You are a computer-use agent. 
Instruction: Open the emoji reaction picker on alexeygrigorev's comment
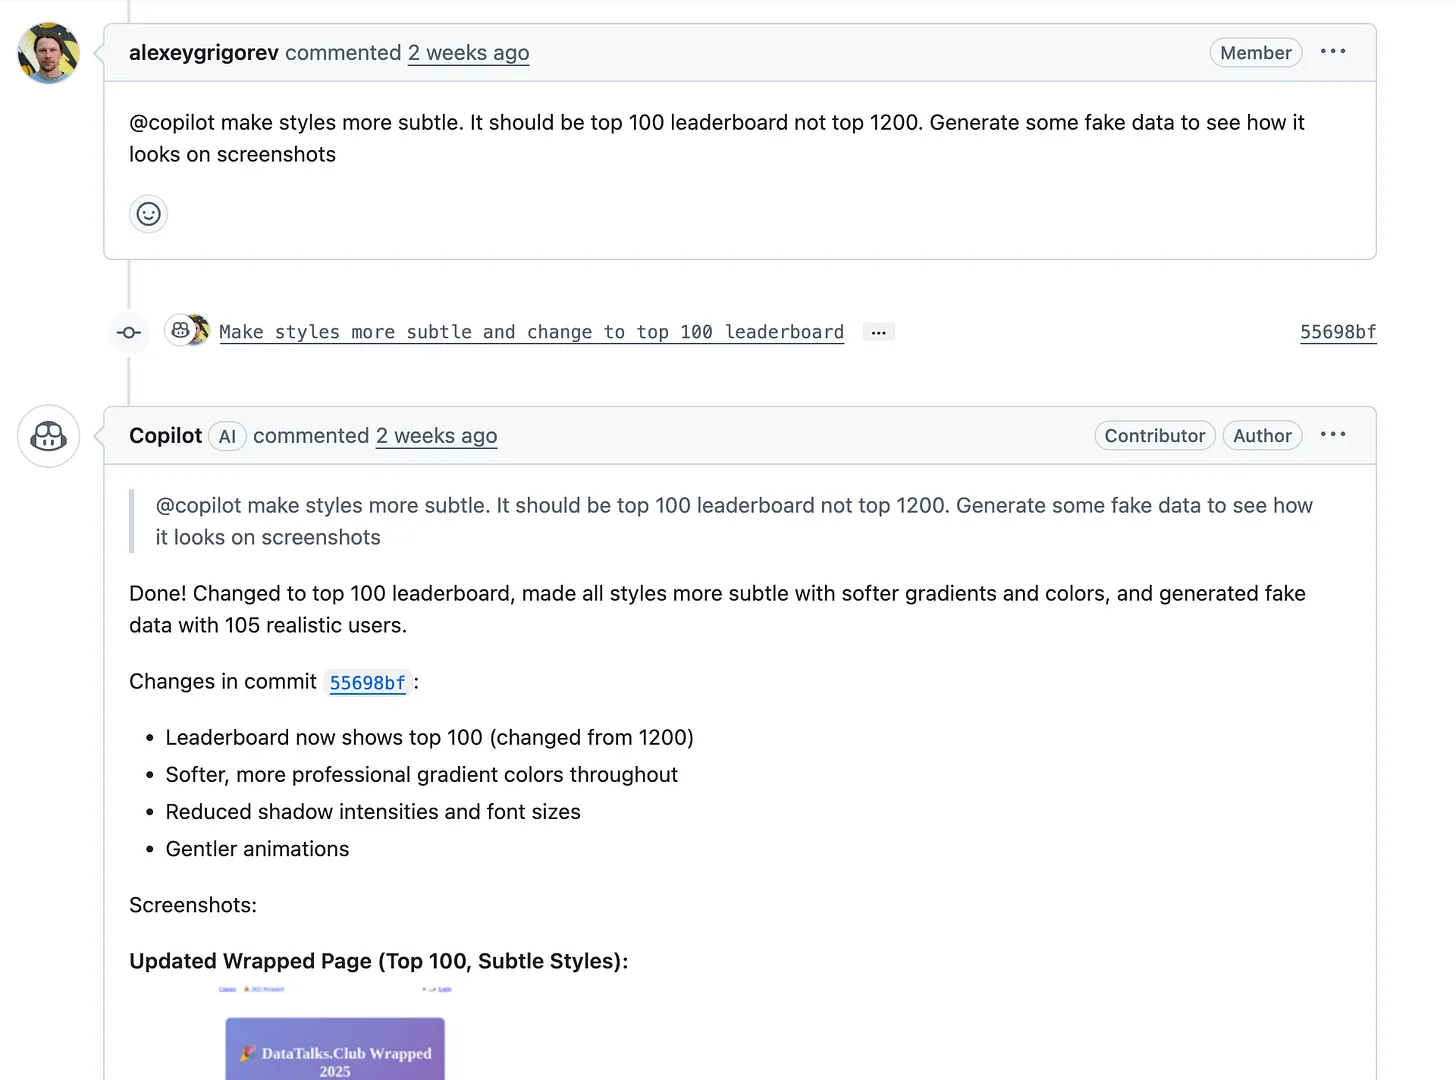click(x=148, y=214)
